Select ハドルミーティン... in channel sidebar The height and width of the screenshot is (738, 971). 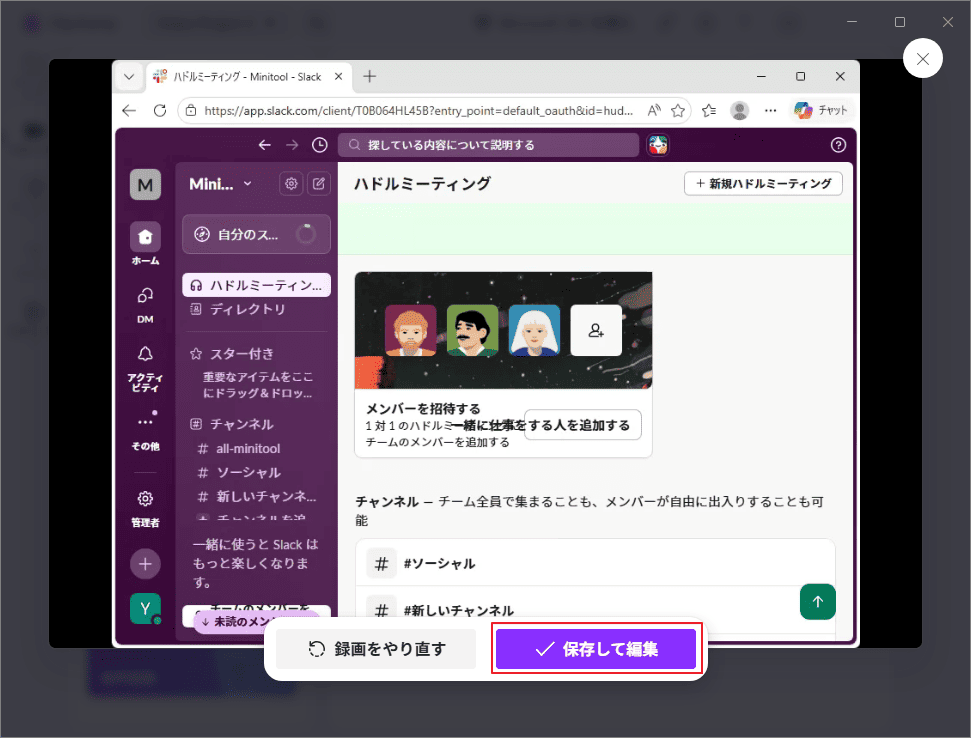pyautogui.click(x=256, y=285)
